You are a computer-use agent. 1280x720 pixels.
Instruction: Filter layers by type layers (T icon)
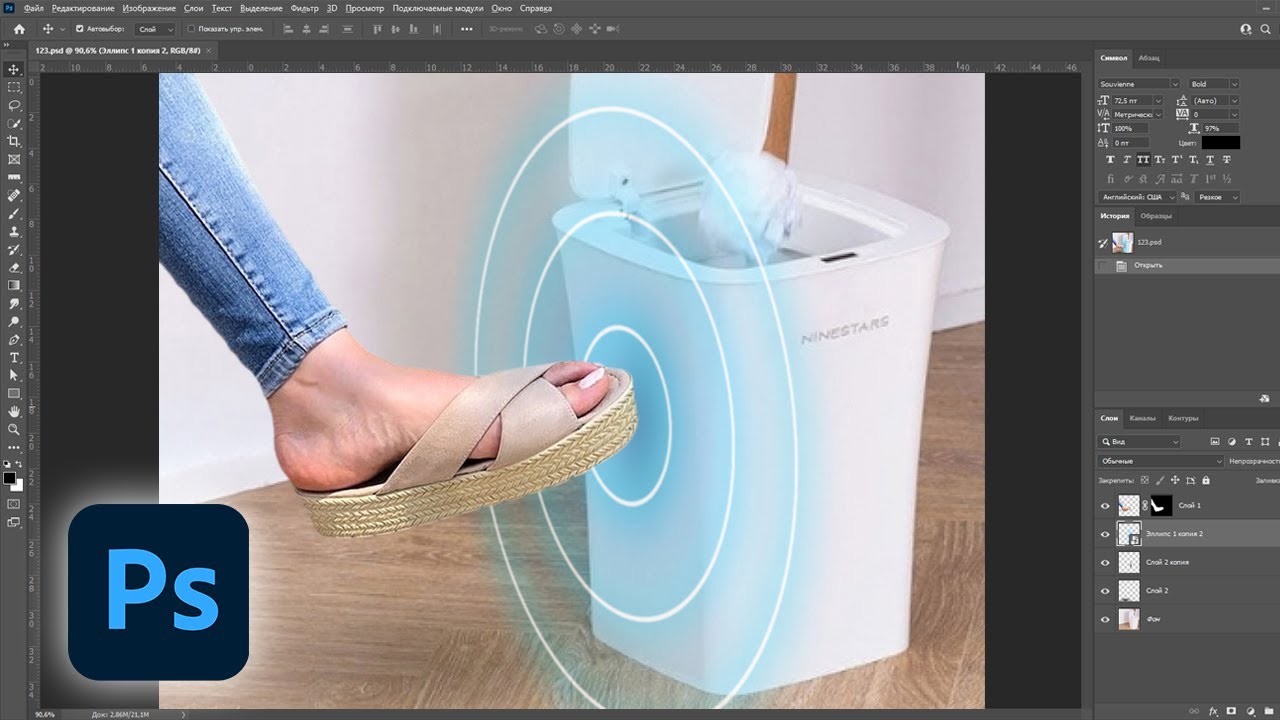(1248, 441)
